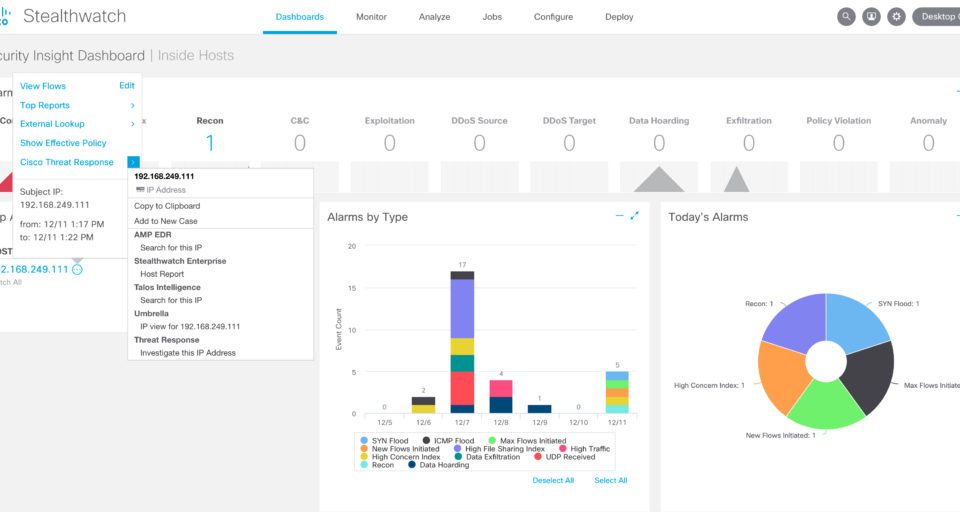Click the Cisco Threat Response entry

point(67,162)
